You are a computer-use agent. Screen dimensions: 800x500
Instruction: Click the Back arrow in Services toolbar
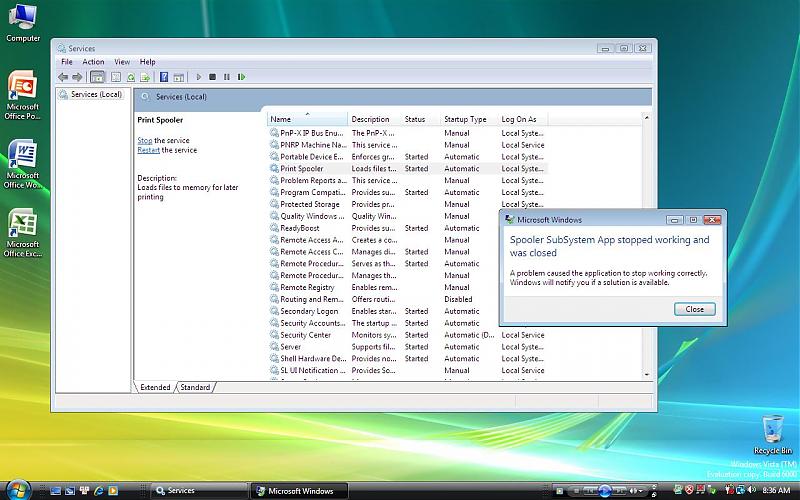(63, 77)
